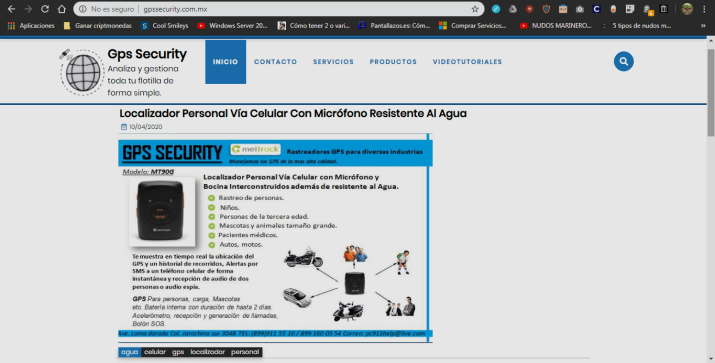Open the 'Pantallazos.es' bookmark
This screenshot has width=715, height=363.
(x=394, y=26)
